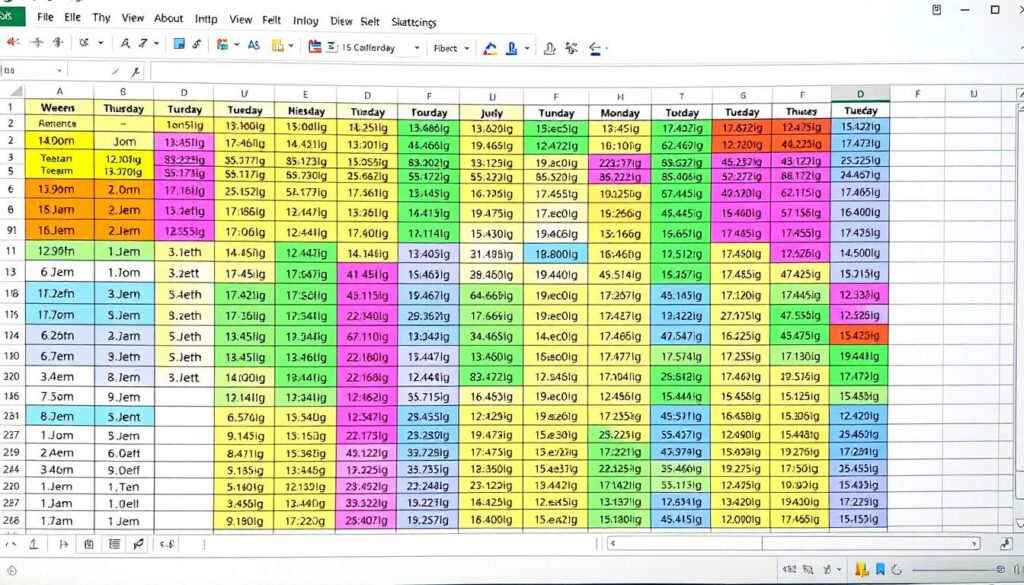Click the red icon at toolbar's left end
The height and width of the screenshot is (585, 1024).
click(x=12, y=44)
